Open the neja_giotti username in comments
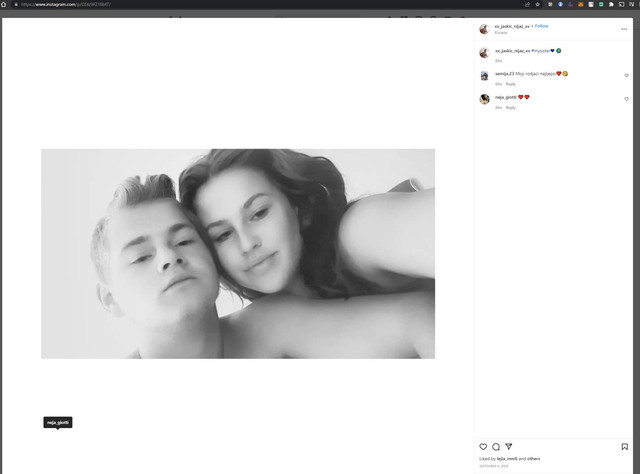 pyautogui.click(x=506, y=97)
